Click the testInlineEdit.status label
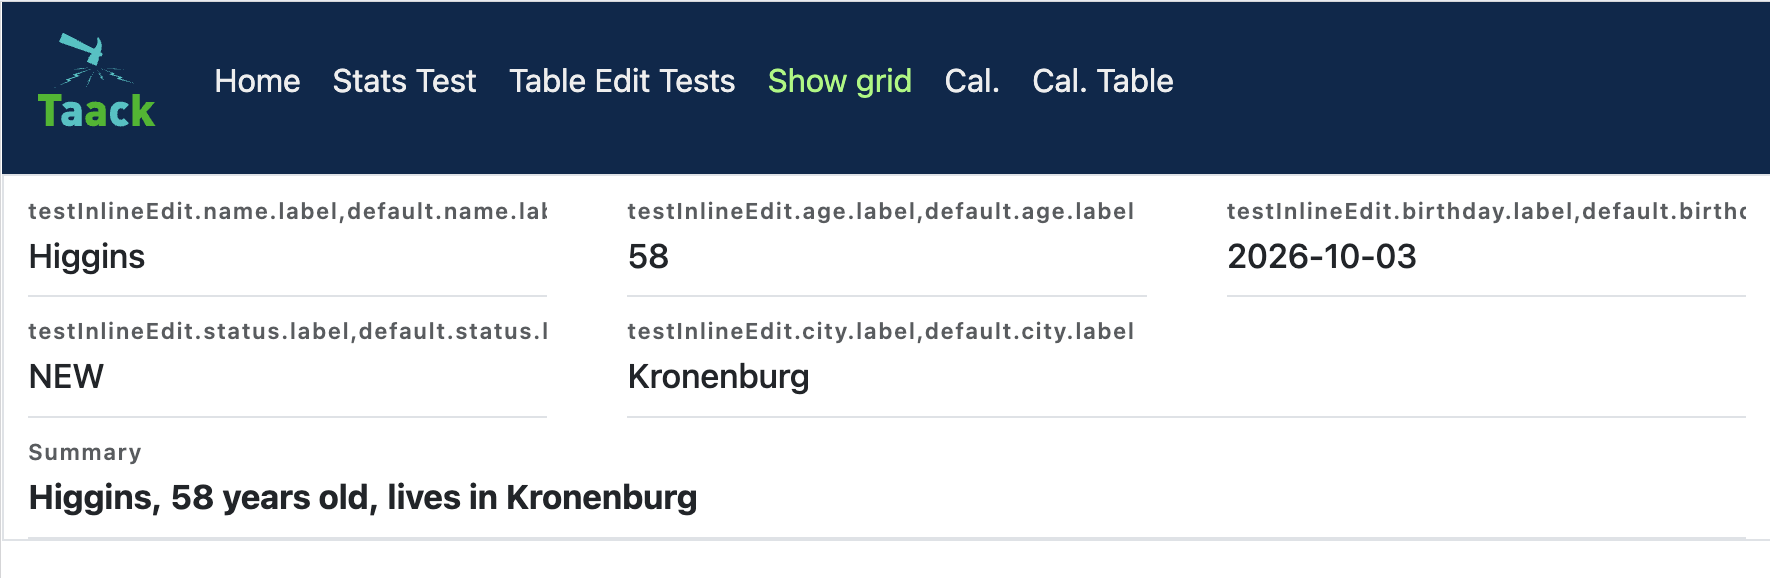The height and width of the screenshot is (578, 1770). click(x=287, y=331)
